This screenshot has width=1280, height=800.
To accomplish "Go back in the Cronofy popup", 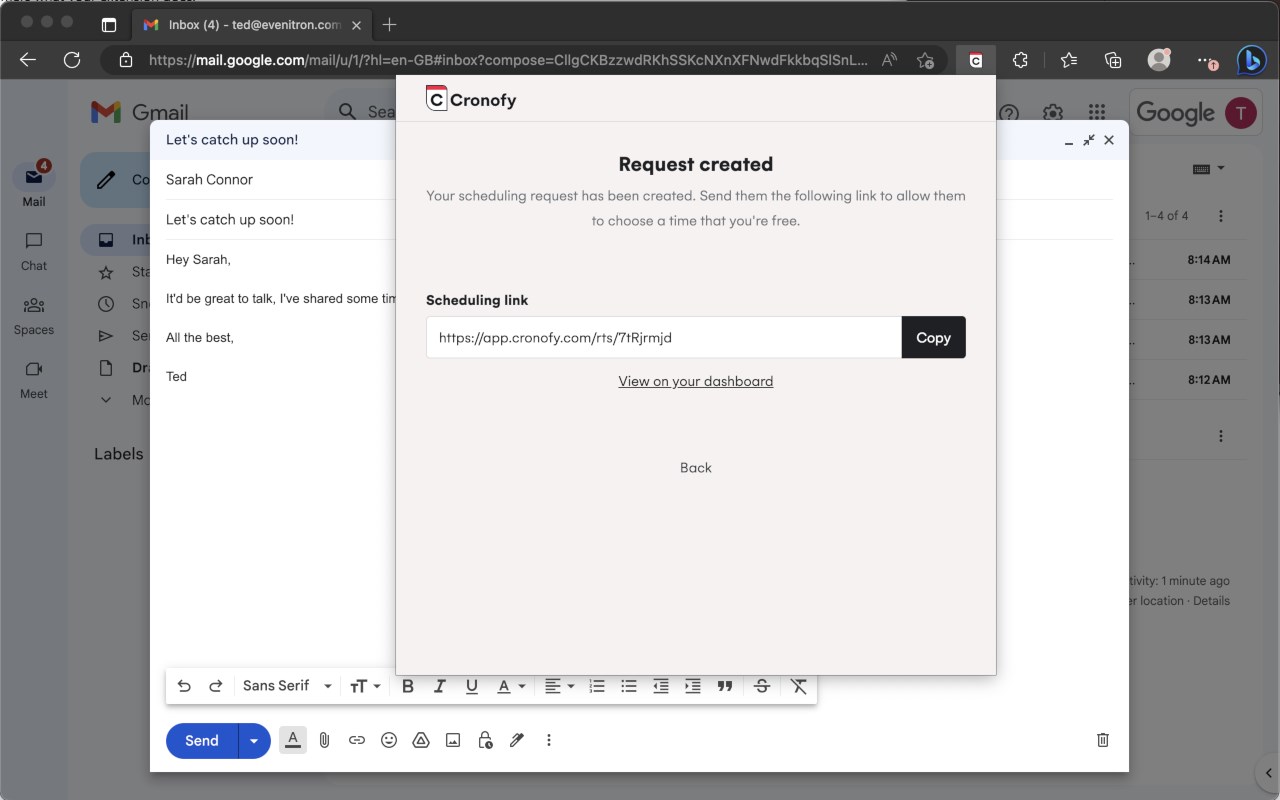I will point(696,467).
